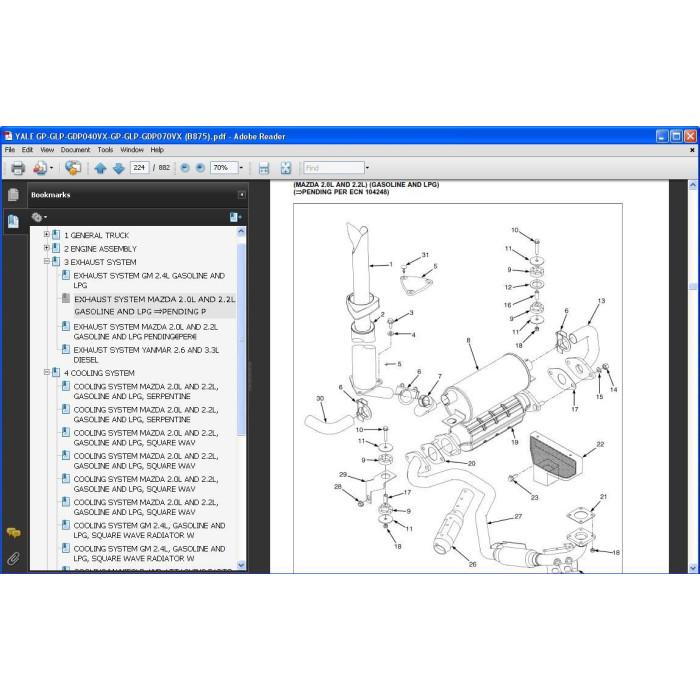
Task: Open the zoom level dropdown arrow
Action: [242, 168]
